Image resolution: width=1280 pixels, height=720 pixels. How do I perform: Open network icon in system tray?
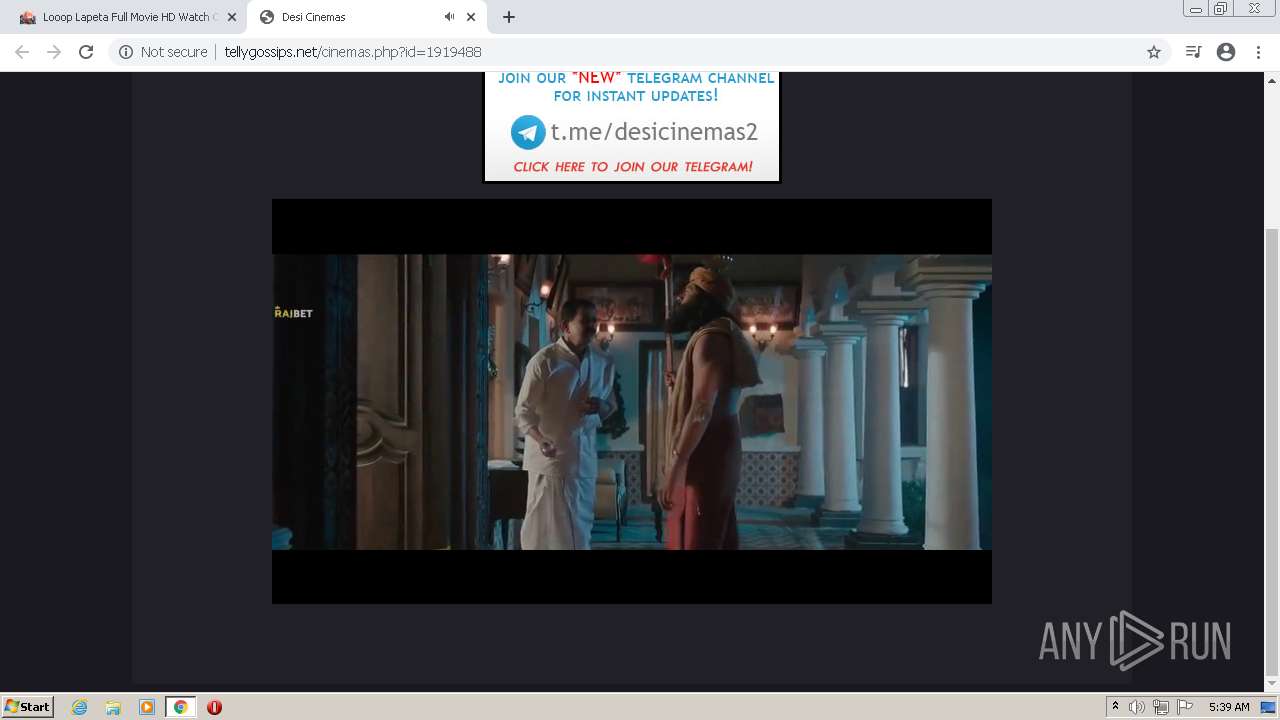pos(1160,707)
